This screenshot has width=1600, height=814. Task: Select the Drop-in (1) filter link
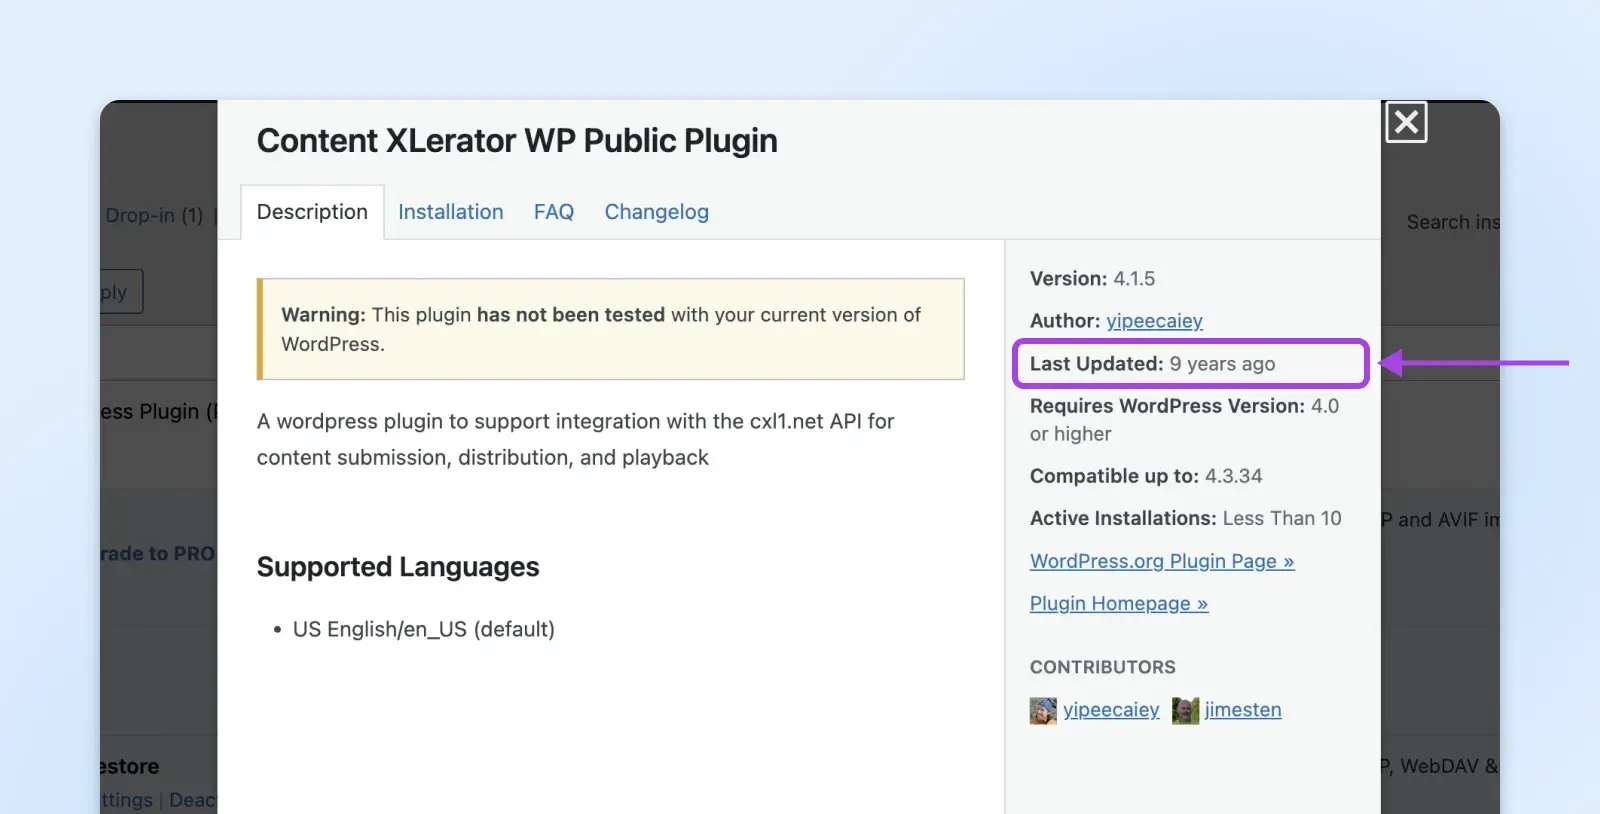[155, 216]
